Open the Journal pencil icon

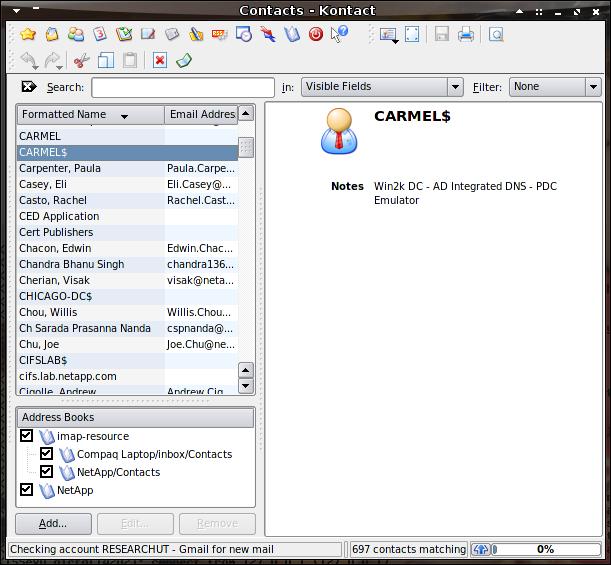point(148,34)
